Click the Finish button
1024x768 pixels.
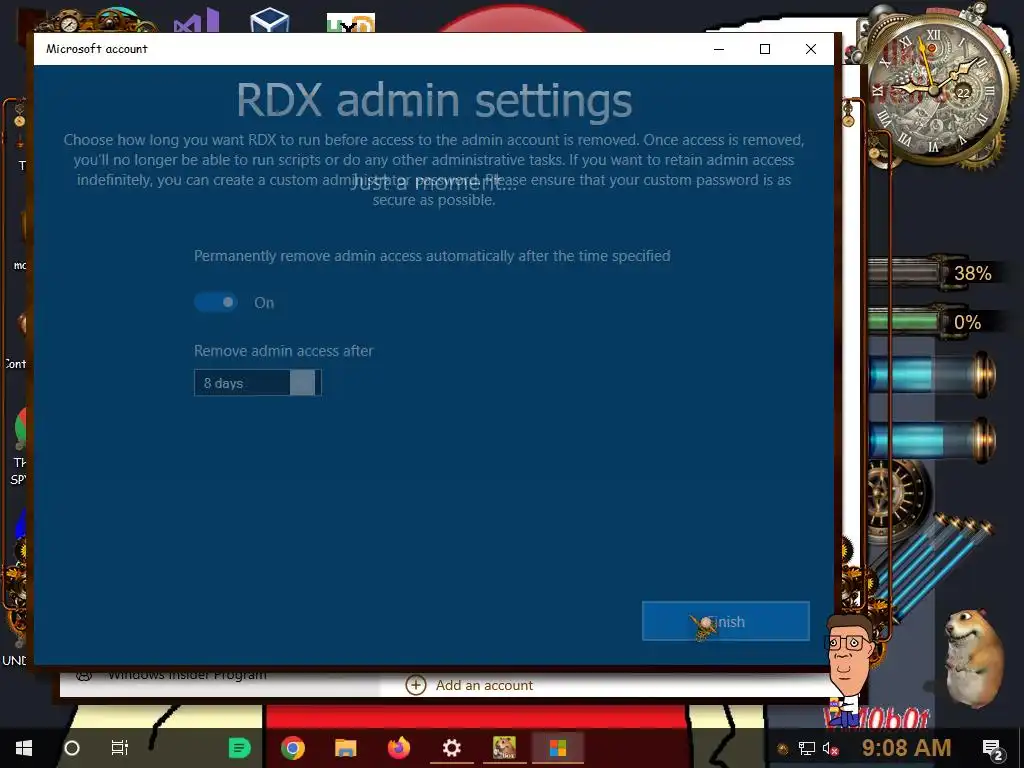pyautogui.click(x=726, y=621)
